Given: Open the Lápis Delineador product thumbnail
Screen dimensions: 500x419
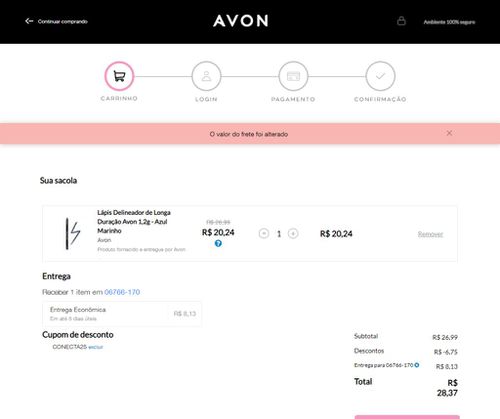Looking at the screenshot, I should (x=73, y=233).
